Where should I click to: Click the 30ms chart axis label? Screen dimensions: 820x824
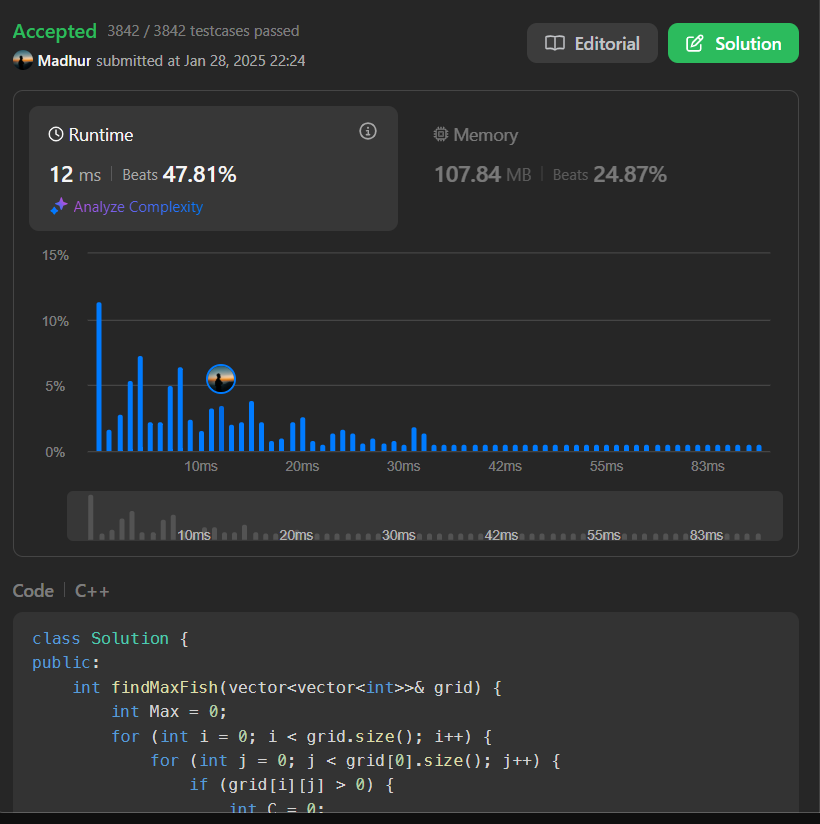coord(404,466)
